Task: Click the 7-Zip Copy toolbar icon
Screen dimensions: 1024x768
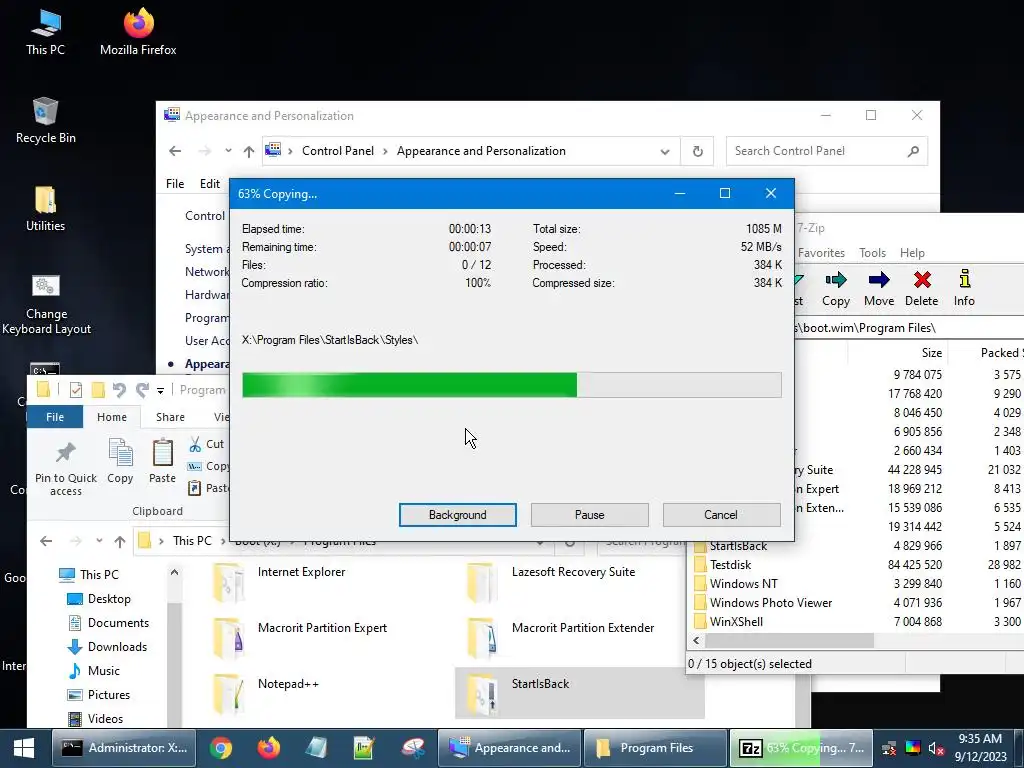Action: pos(835,289)
